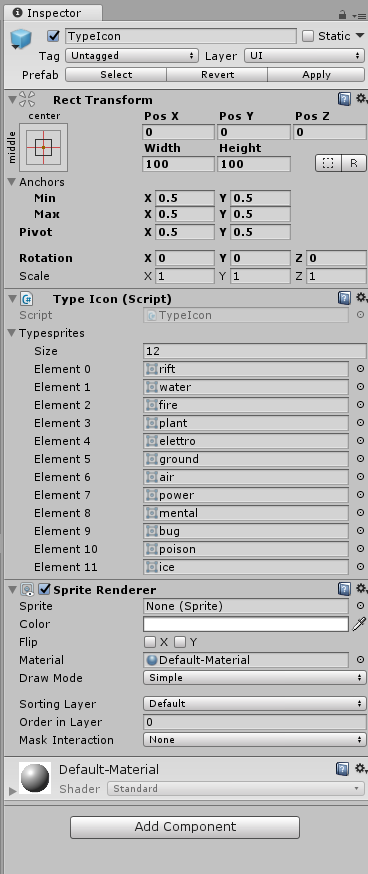Toggle the Inspector lock icon
The image size is (368, 874).
[x=342, y=15]
